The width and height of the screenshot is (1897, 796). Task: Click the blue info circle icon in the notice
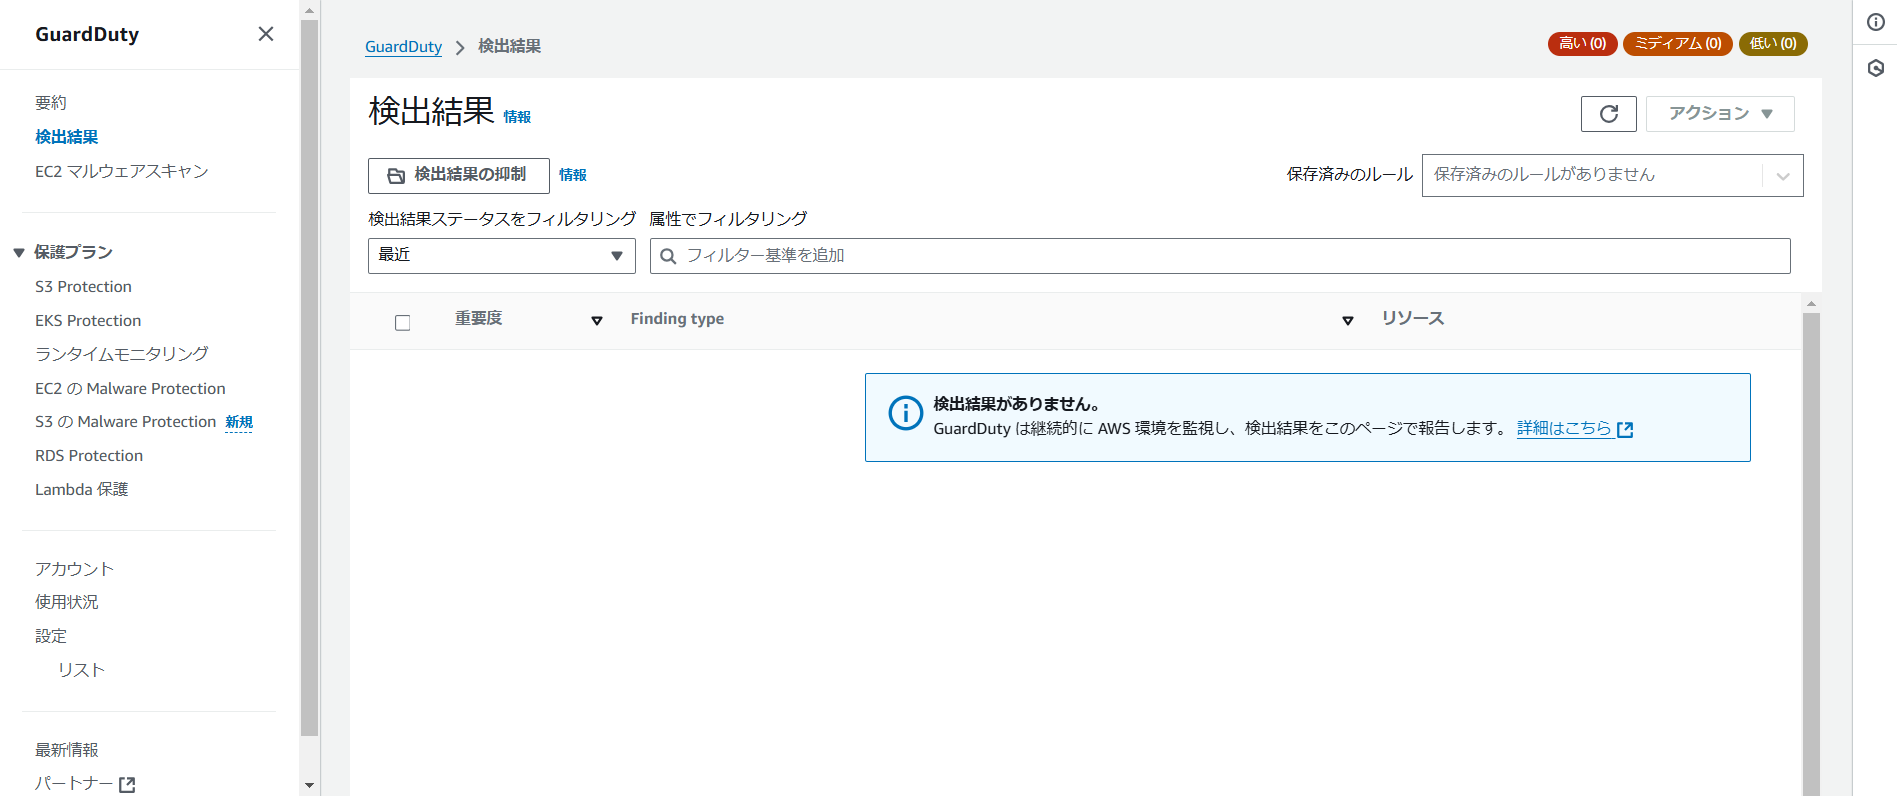click(x=905, y=412)
